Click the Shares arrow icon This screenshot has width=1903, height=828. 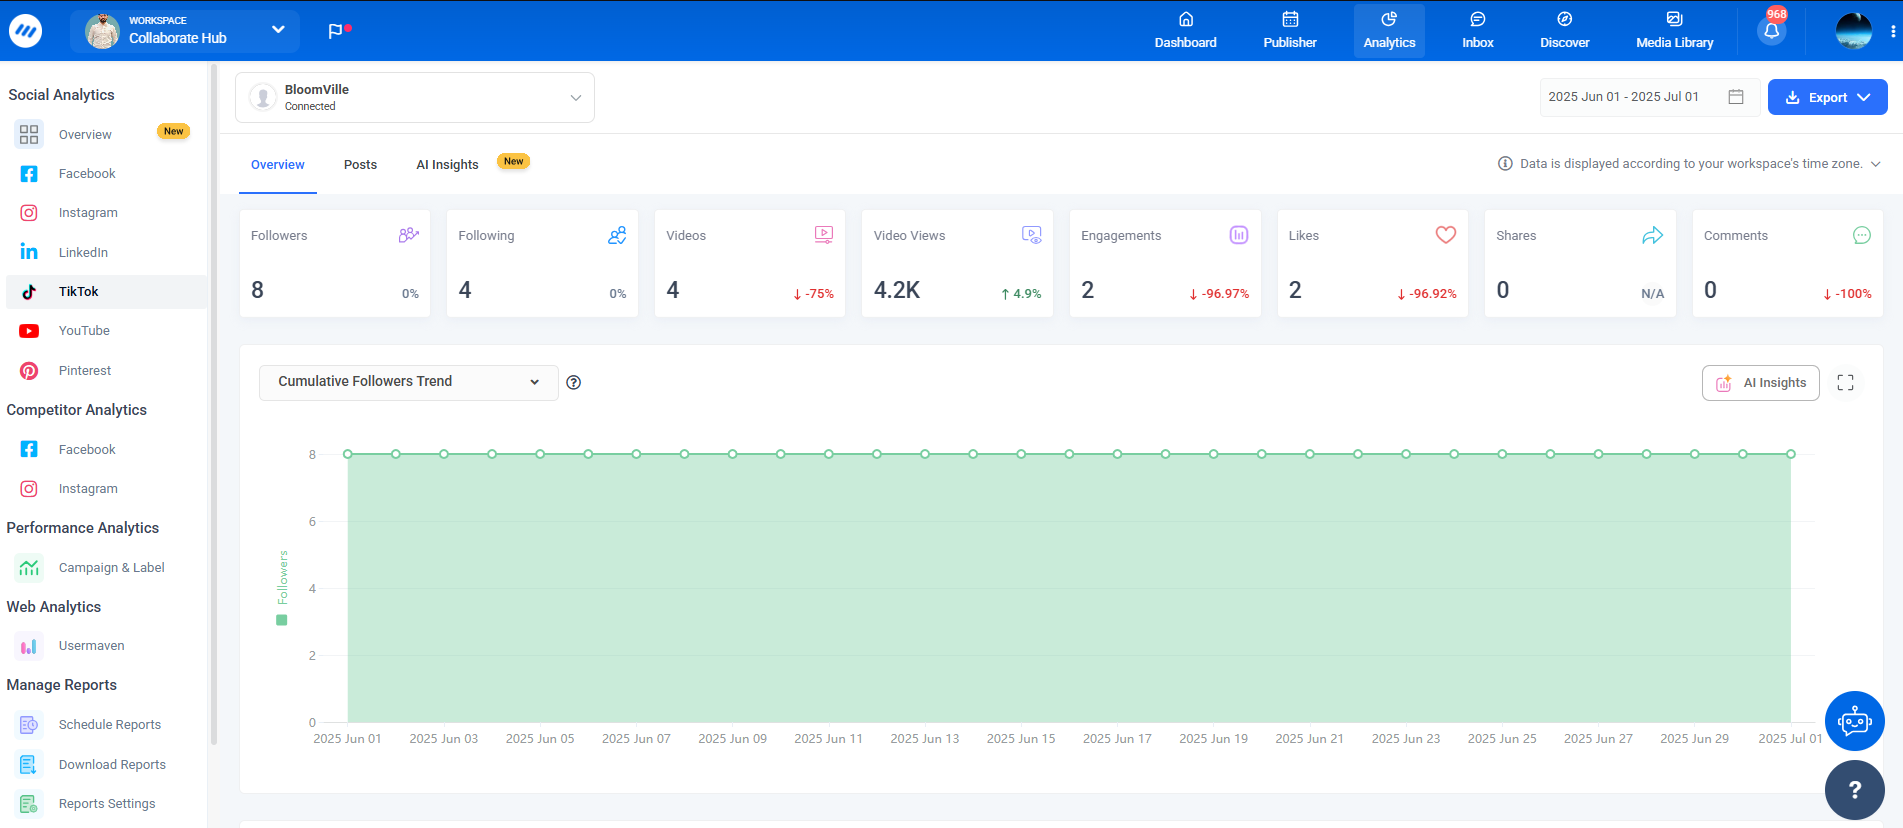[x=1653, y=235]
